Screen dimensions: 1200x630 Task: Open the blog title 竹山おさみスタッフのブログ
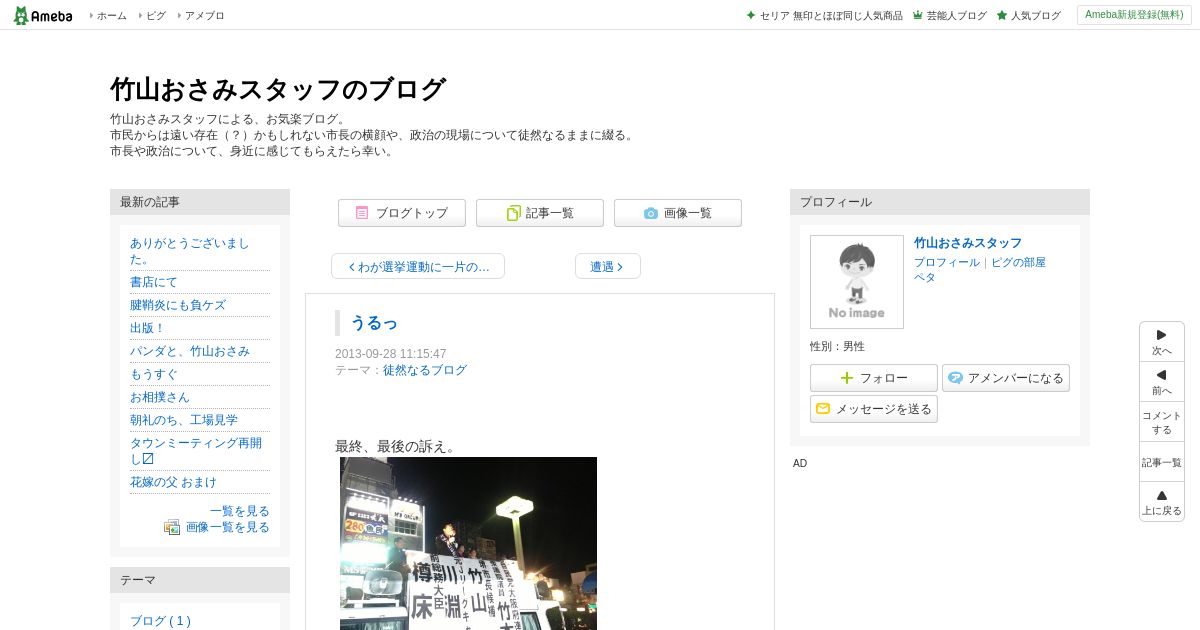click(x=277, y=89)
